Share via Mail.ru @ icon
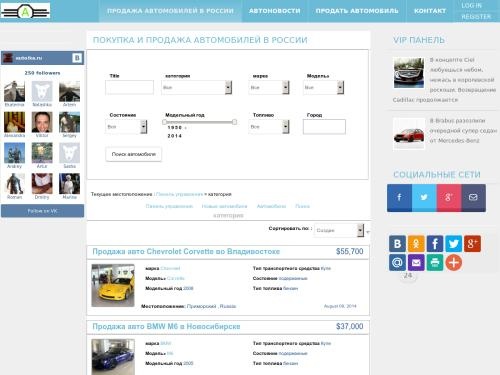The width and height of the screenshot is (500, 375). tap(397, 262)
